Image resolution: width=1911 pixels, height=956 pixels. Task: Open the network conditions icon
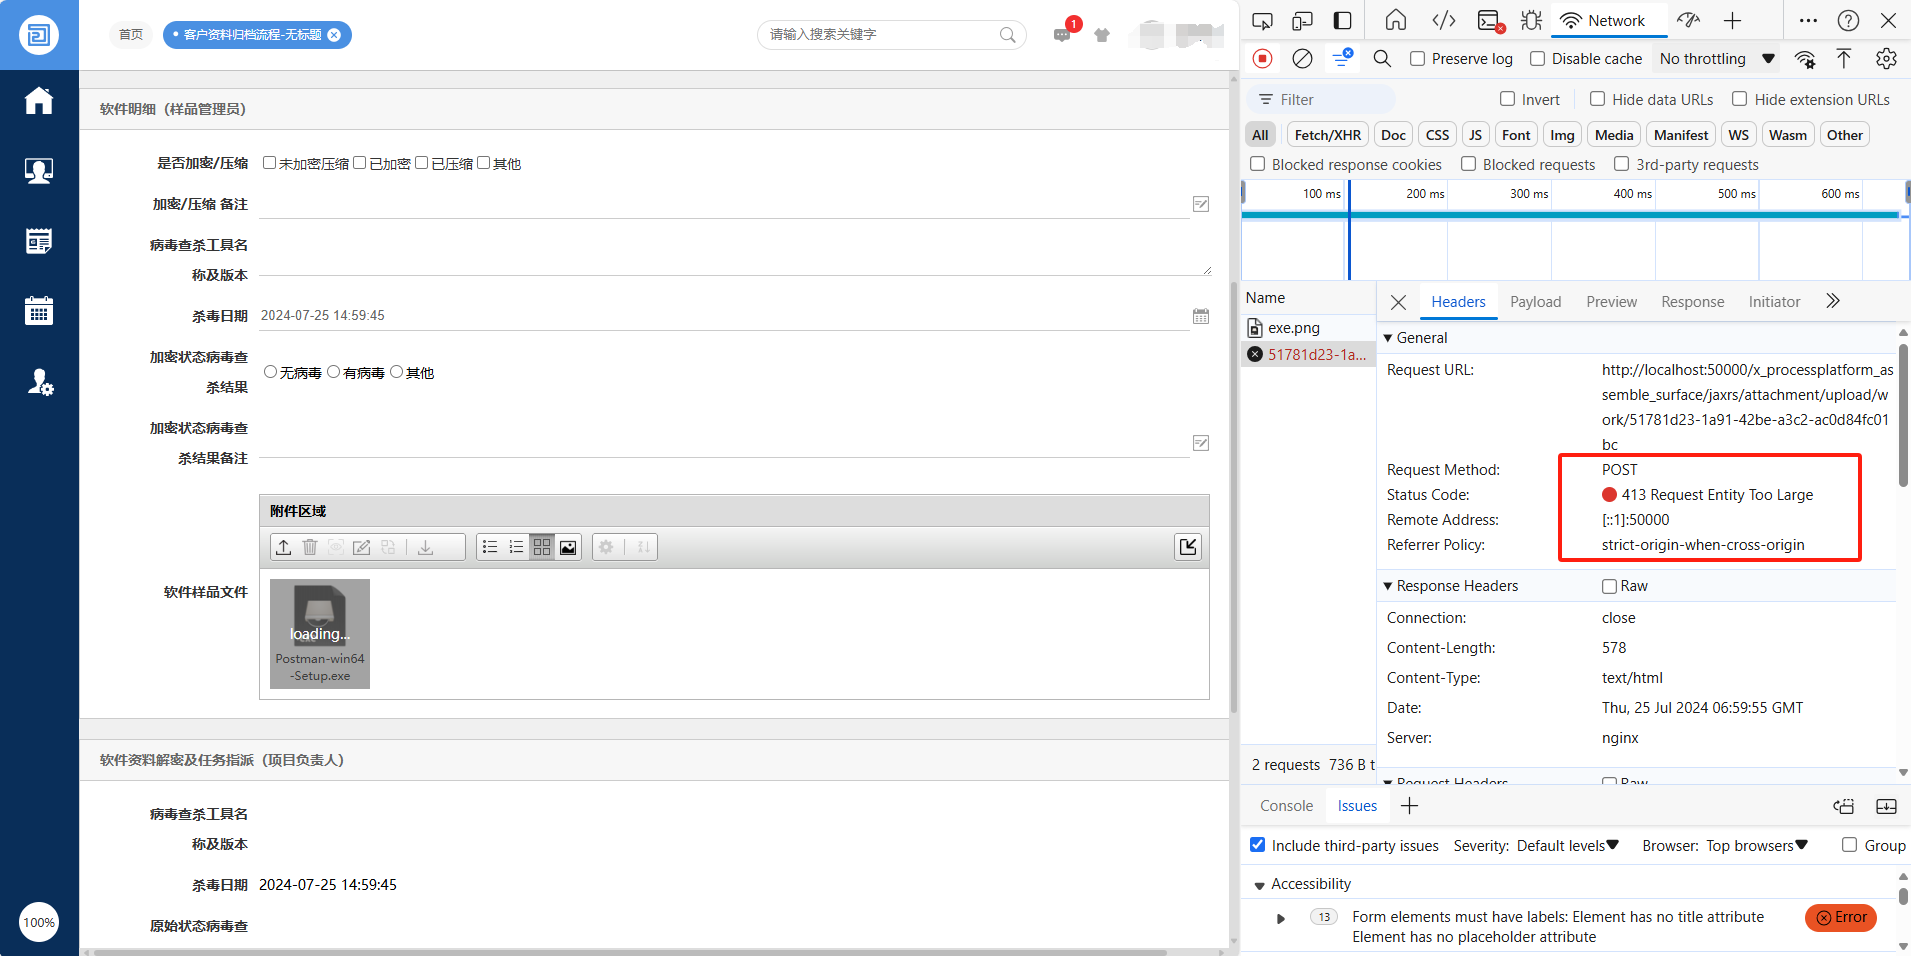pyautogui.click(x=1805, y=59)
